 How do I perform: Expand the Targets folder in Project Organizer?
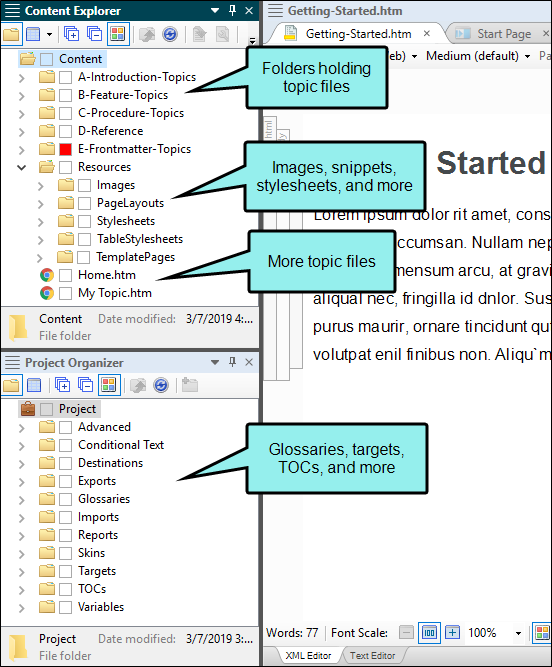22,572
